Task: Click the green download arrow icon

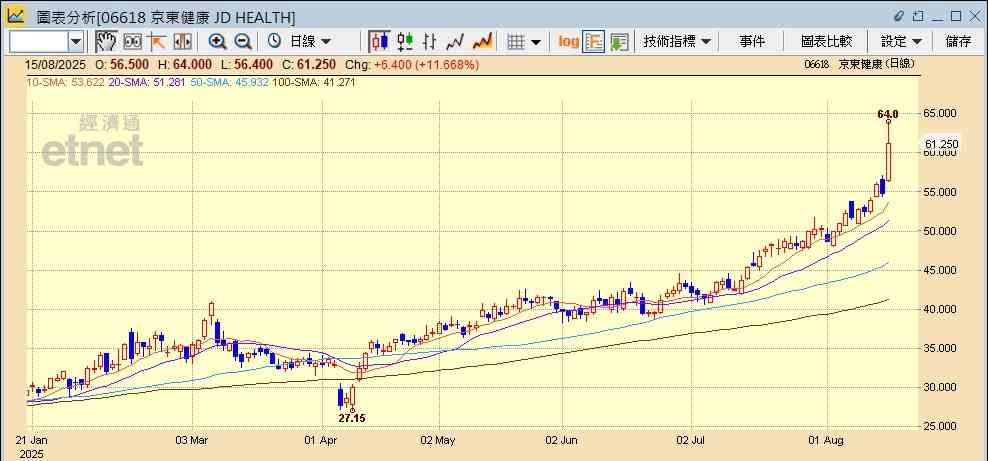Action: [619, 42]
